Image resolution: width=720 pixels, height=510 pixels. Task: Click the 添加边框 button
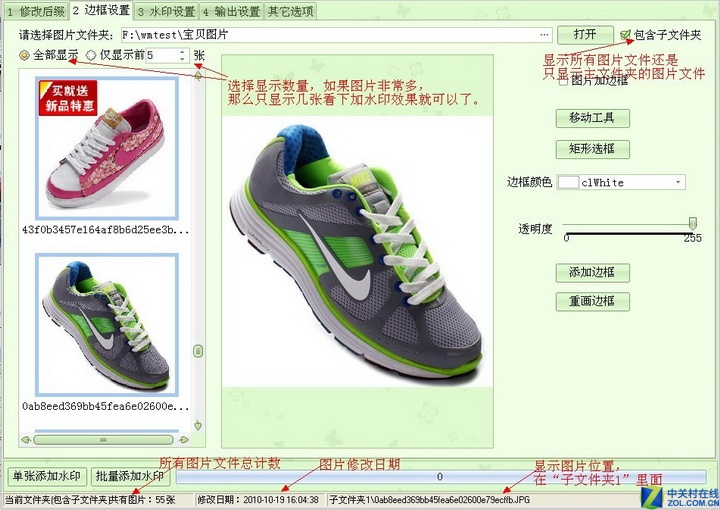coord(592,273)
